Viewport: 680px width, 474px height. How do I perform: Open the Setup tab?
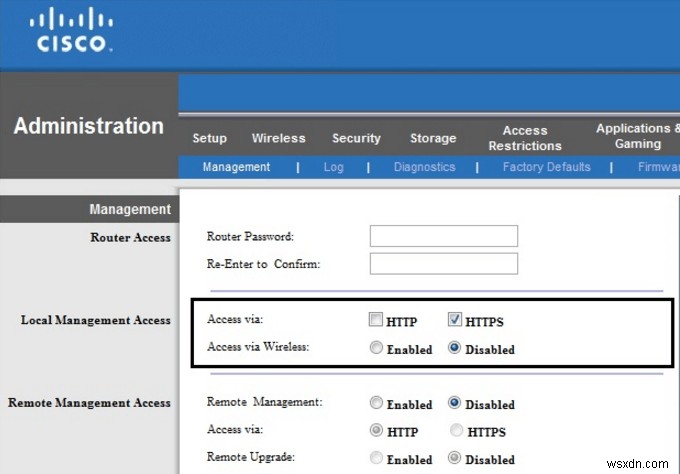click(x=209, y=138)
